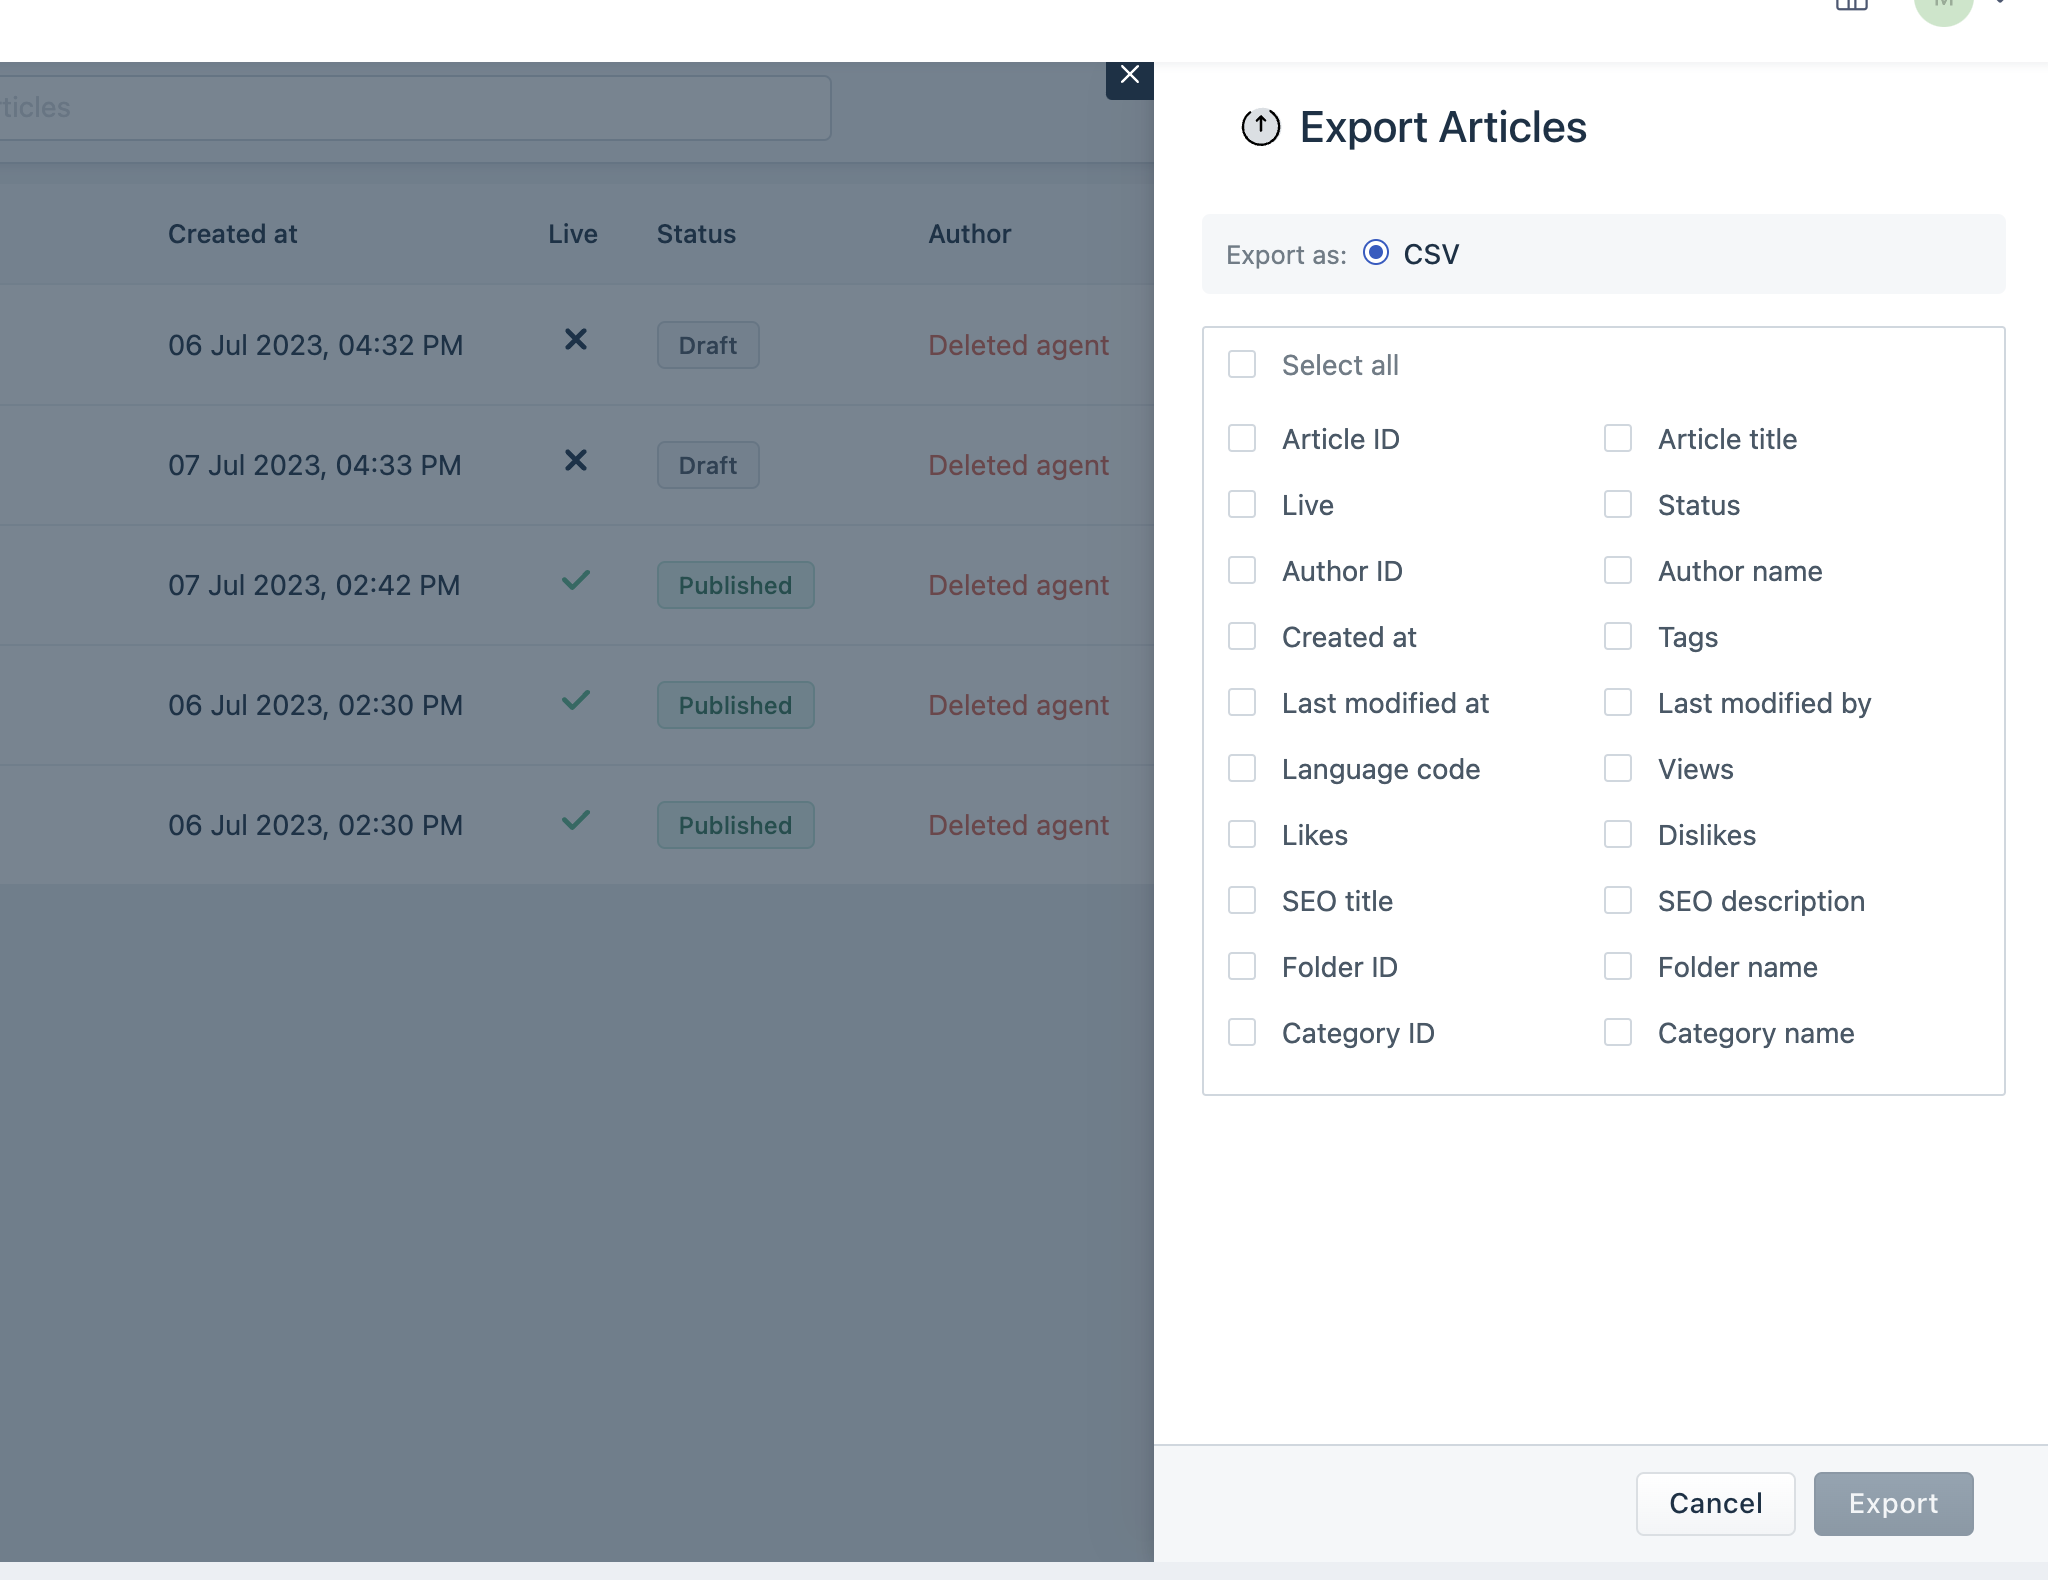Screen dimensions: 2048x1580
Task: Expand the dropdown arrow beside avatar
Action: click(2000, 4)
